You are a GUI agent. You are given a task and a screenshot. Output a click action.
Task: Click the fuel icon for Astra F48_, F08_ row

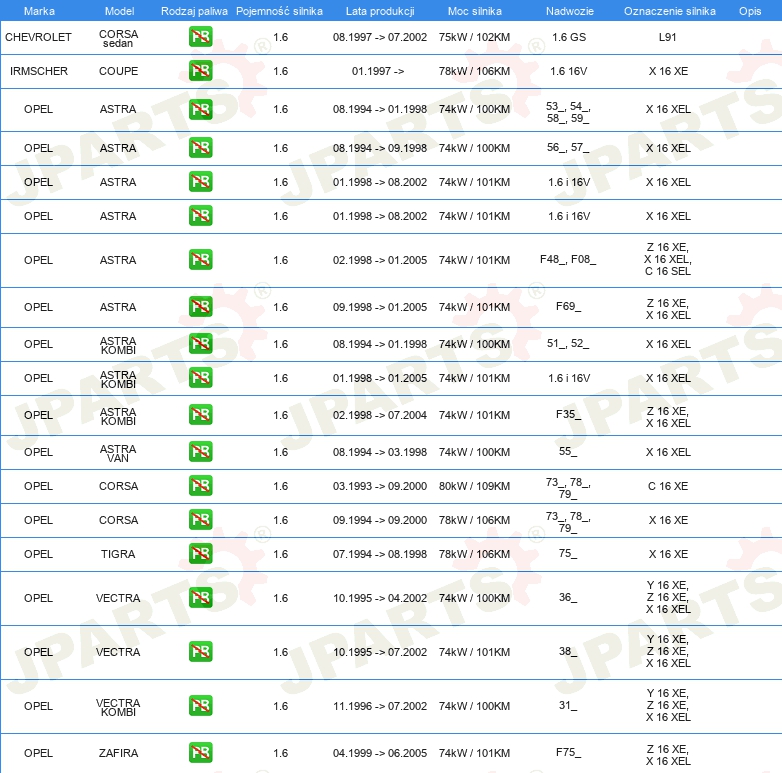[x=200, y=260]
